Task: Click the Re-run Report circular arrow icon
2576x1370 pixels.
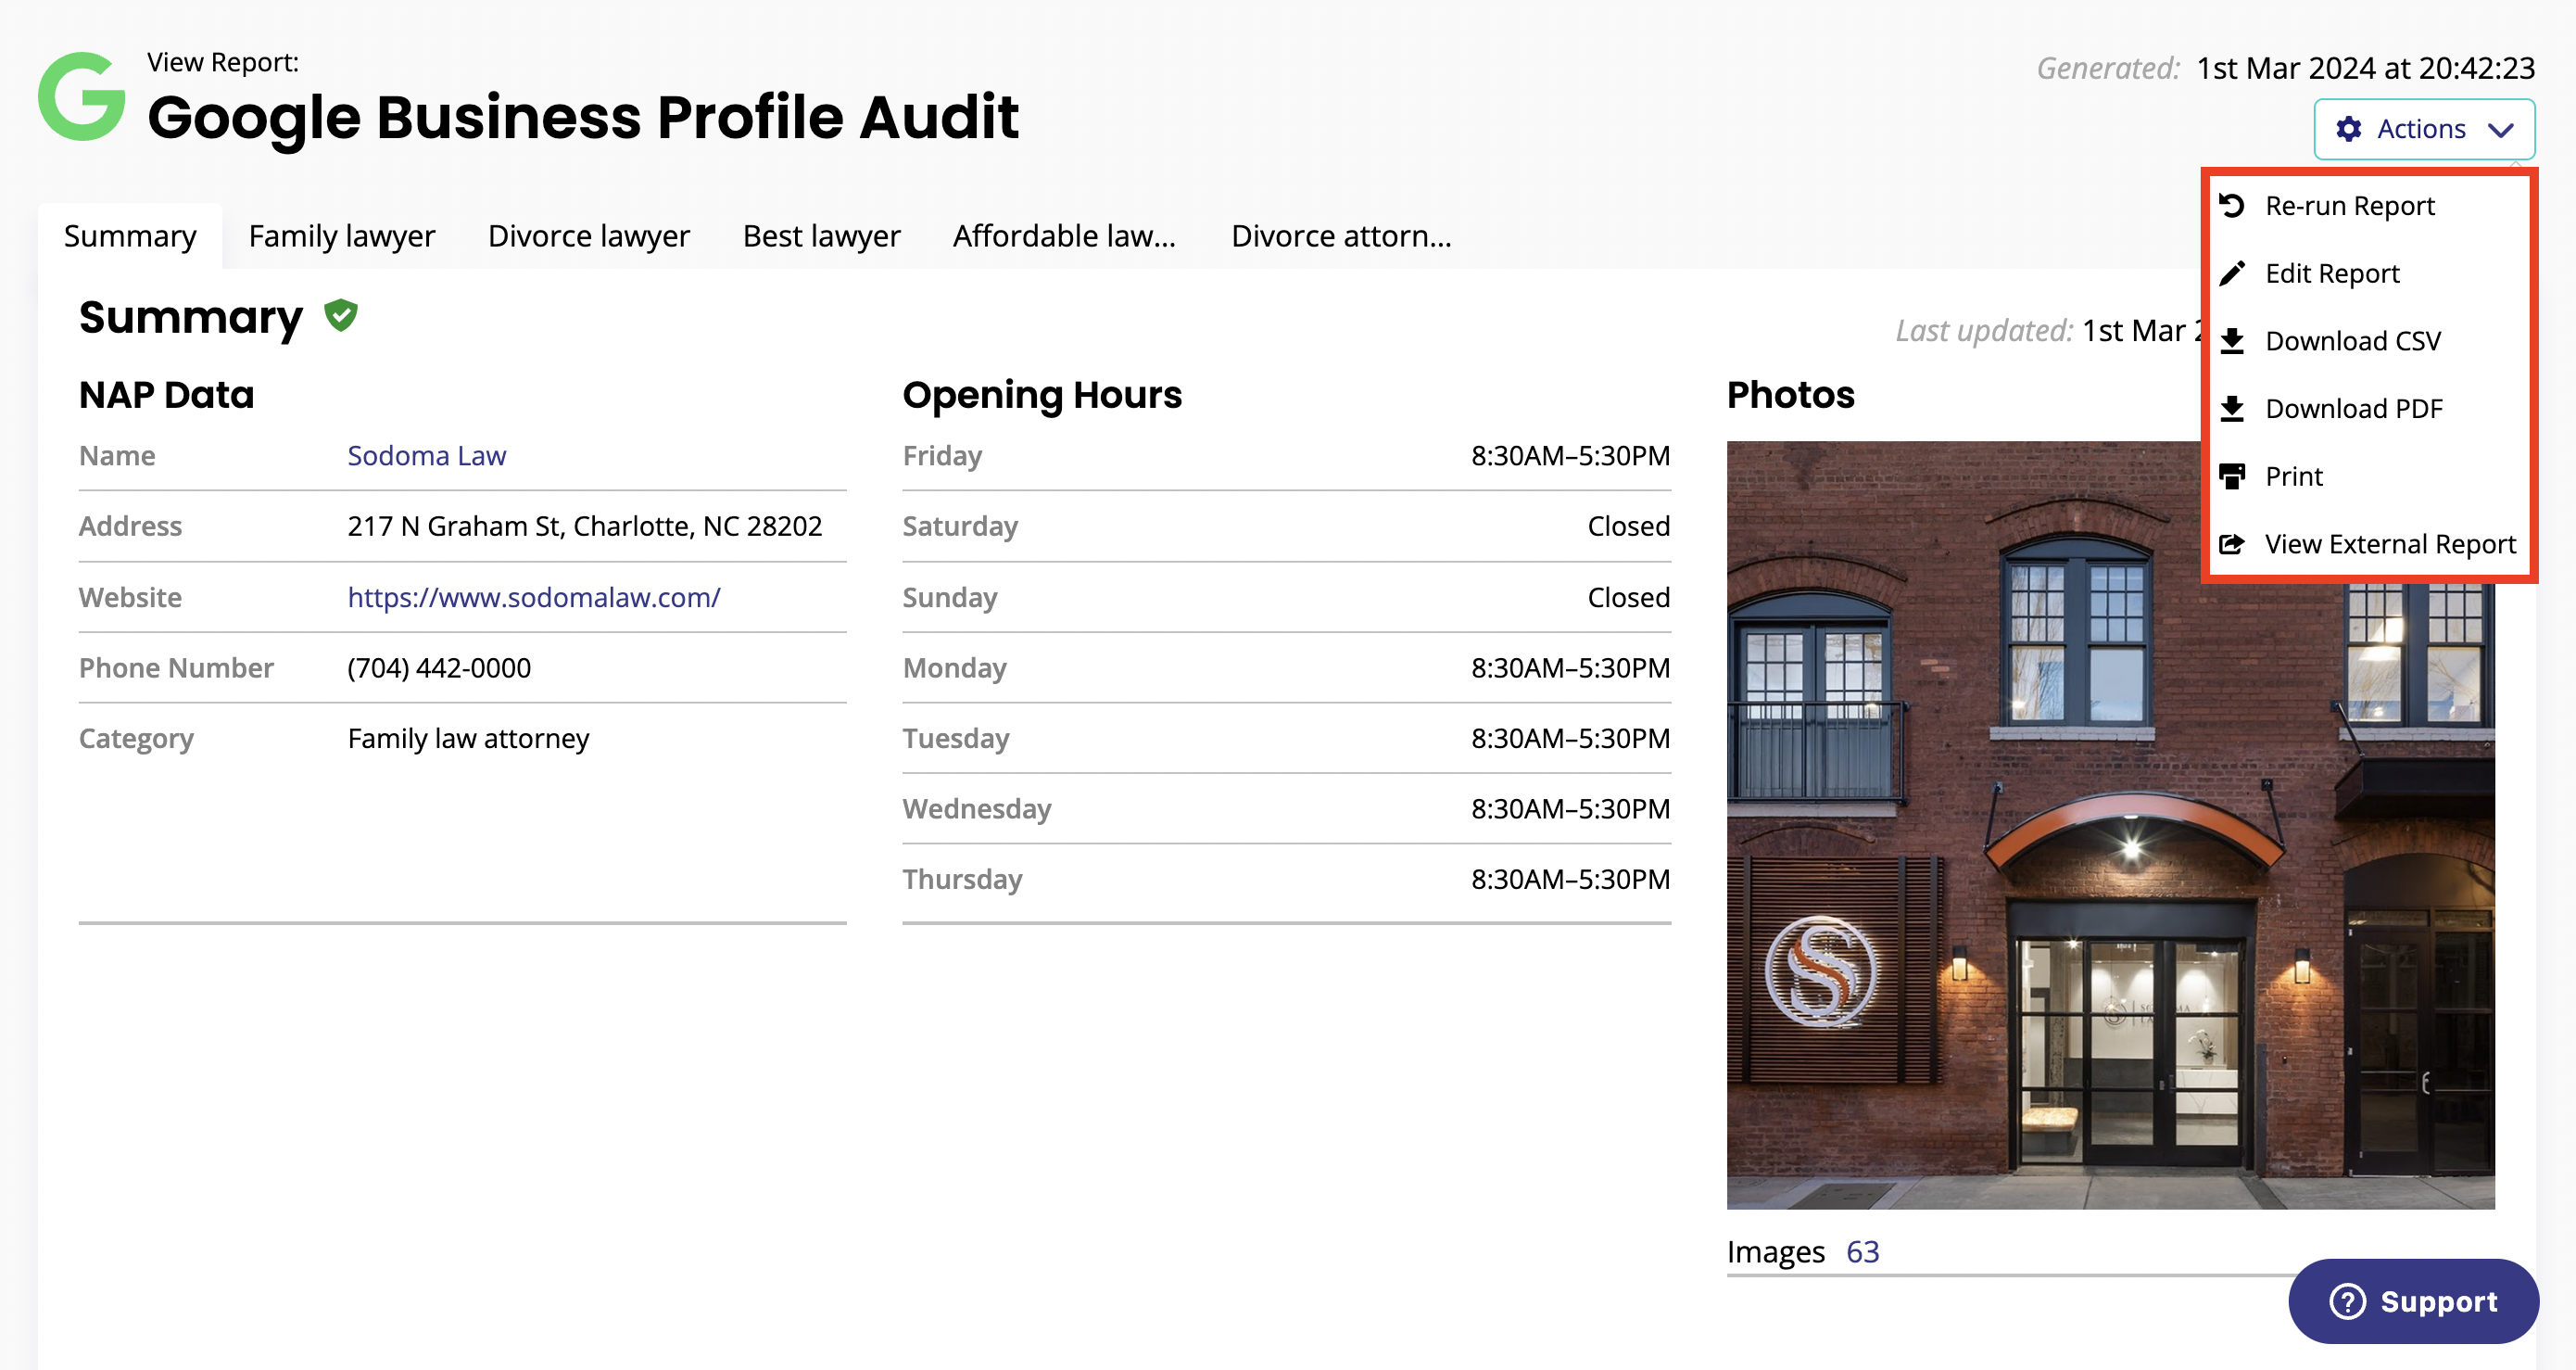Action: [2232, 205]
